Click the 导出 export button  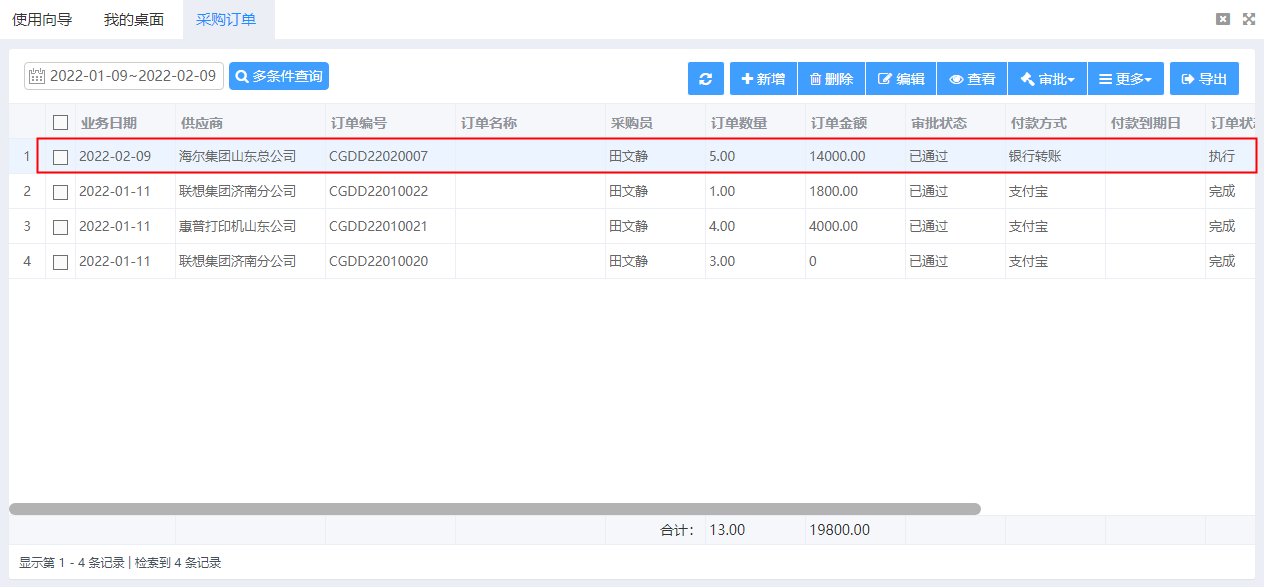point(1204,79)
